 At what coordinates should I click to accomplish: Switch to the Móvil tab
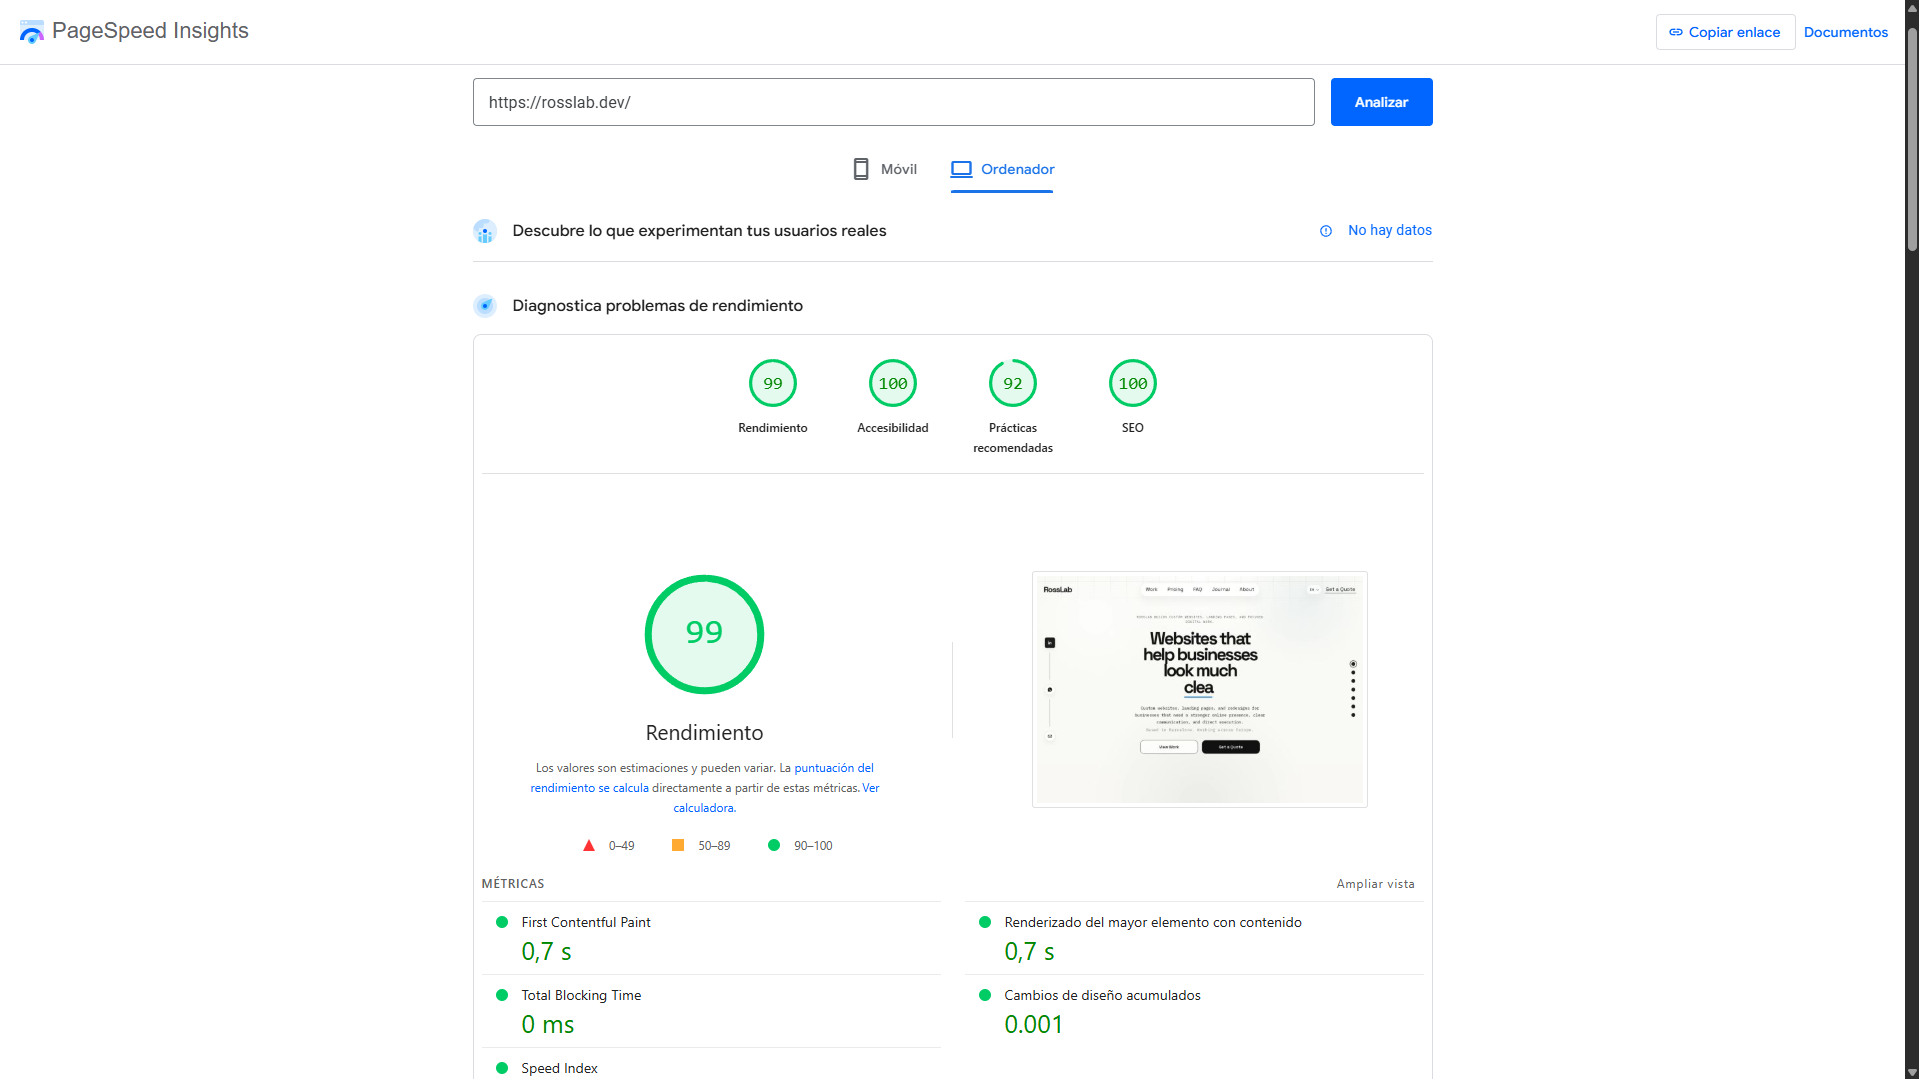[883, 169]
